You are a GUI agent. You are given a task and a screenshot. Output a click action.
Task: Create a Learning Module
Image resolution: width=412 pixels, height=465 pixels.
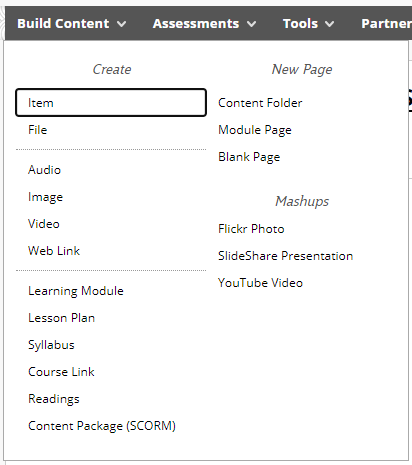click(76, 291)
